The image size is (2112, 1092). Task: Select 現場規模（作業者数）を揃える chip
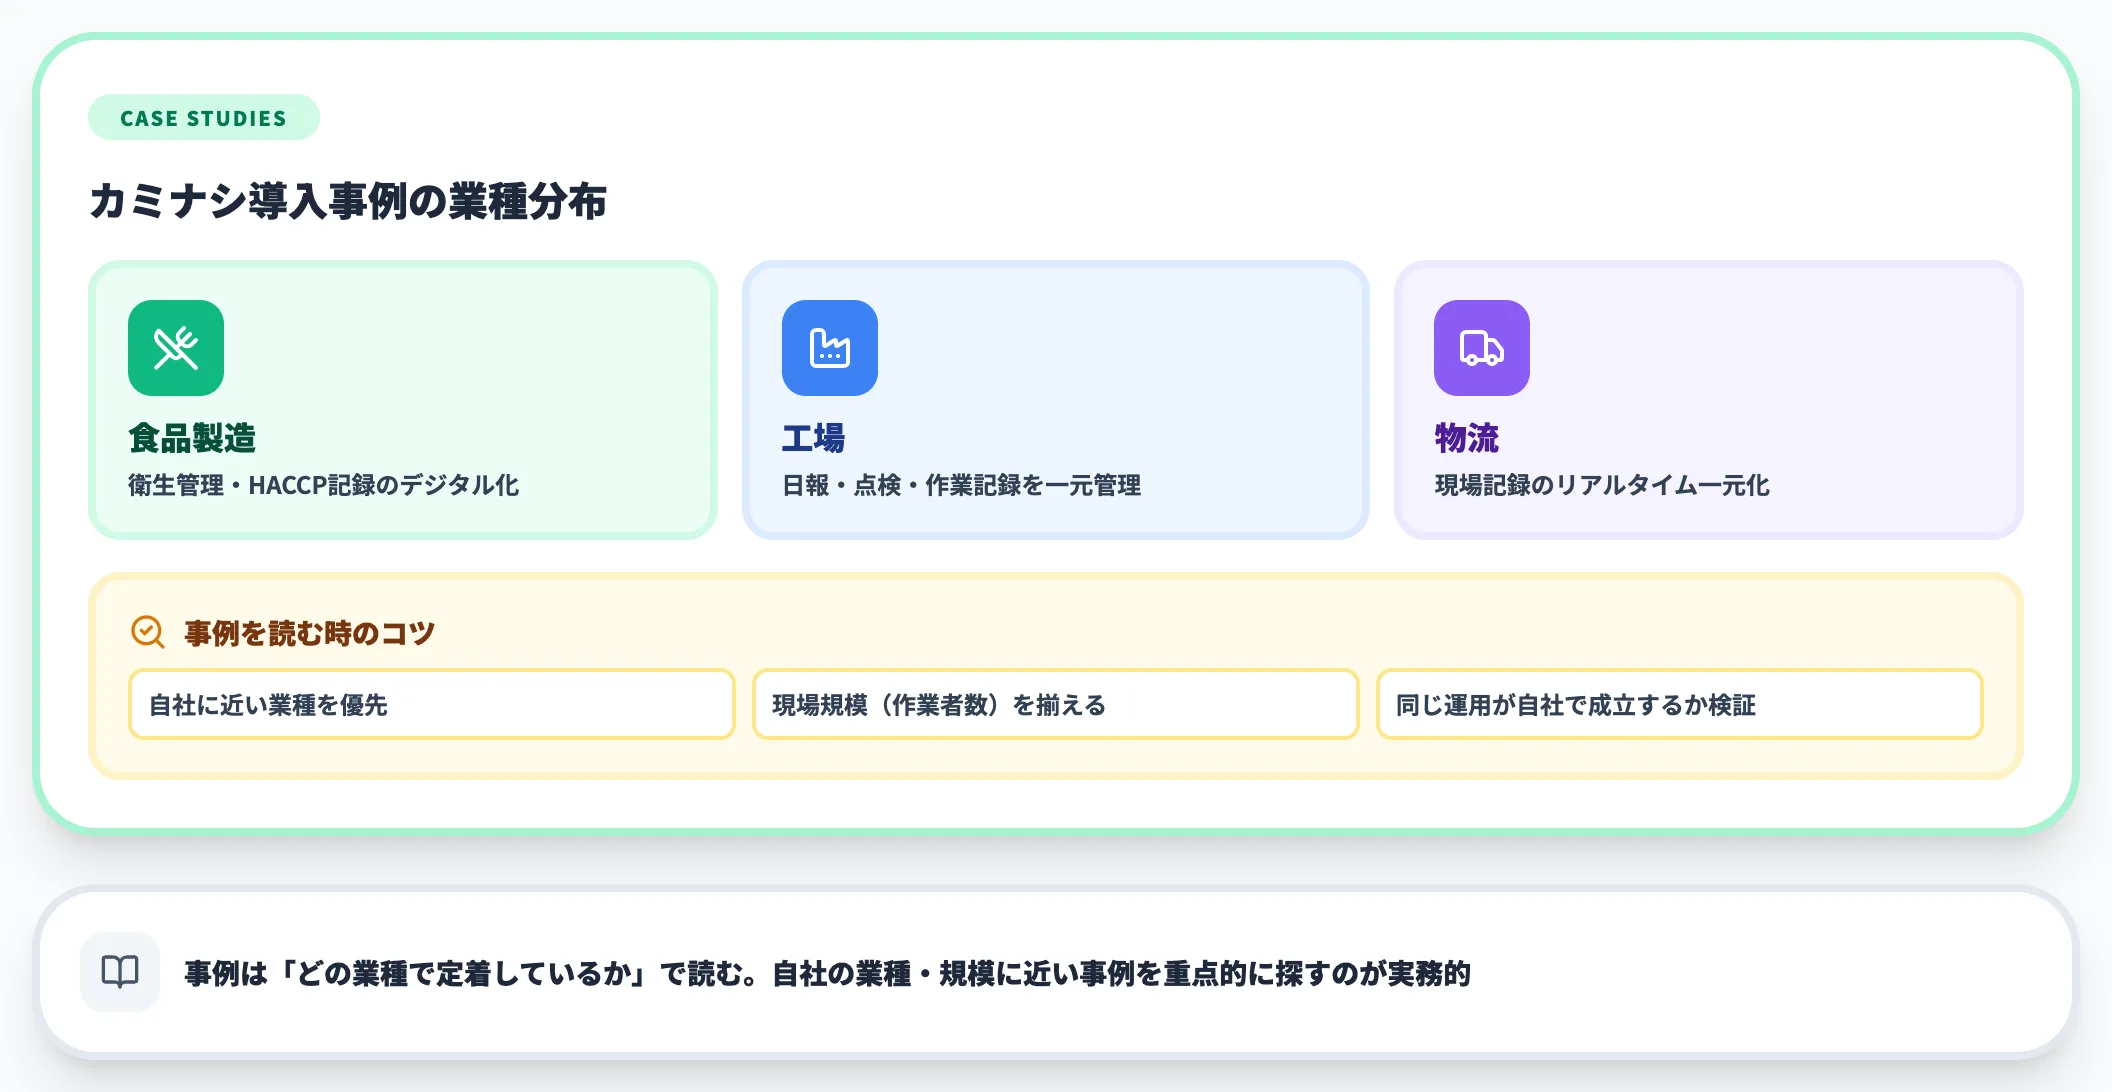[1055, 705]
